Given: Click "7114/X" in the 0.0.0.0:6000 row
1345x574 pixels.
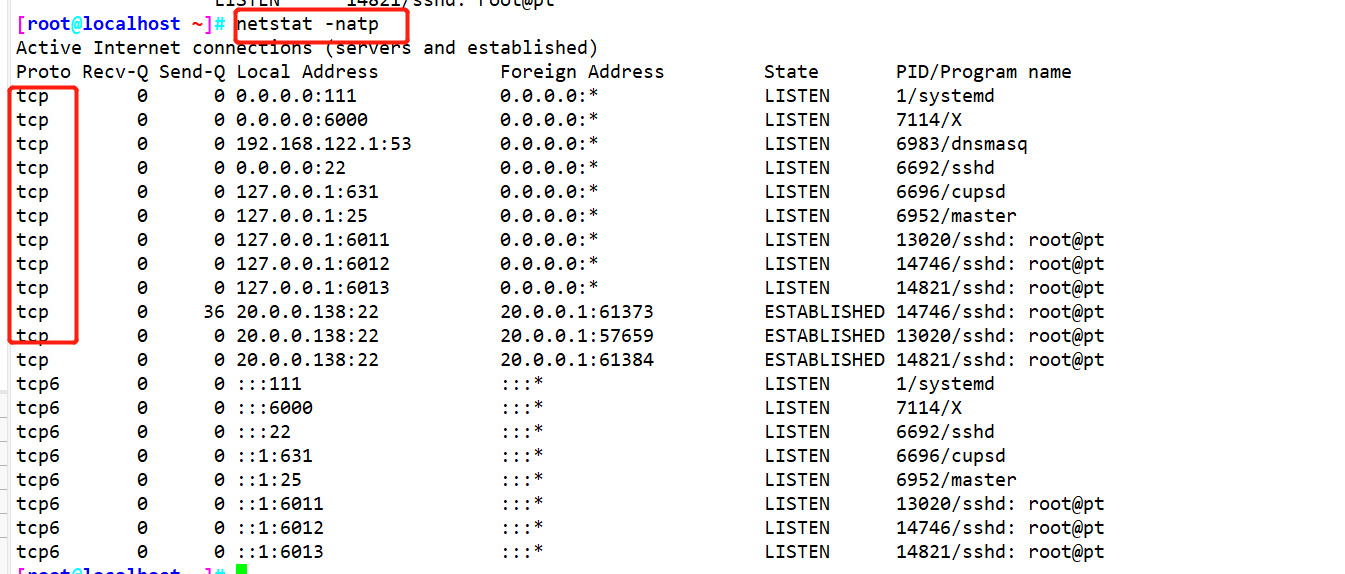Looking at the screenshot, I should coord(929,120).
